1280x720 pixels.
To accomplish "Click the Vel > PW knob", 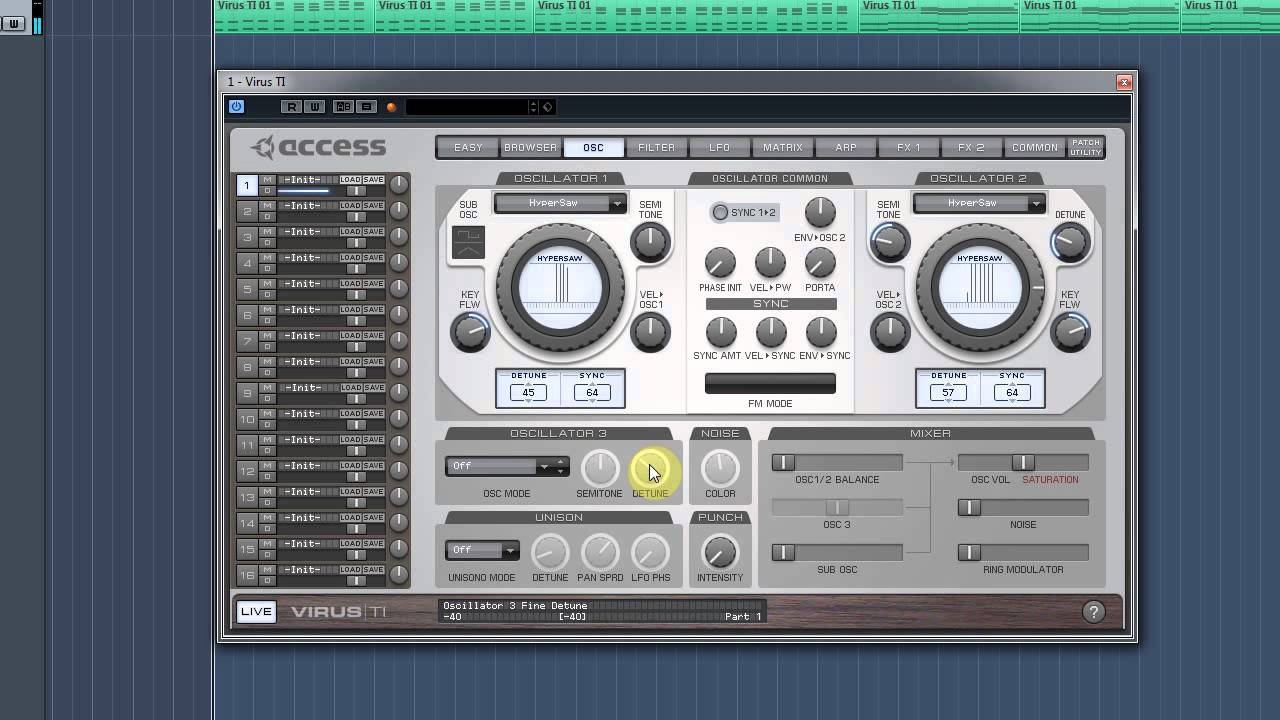I will (x=770, y=263).
